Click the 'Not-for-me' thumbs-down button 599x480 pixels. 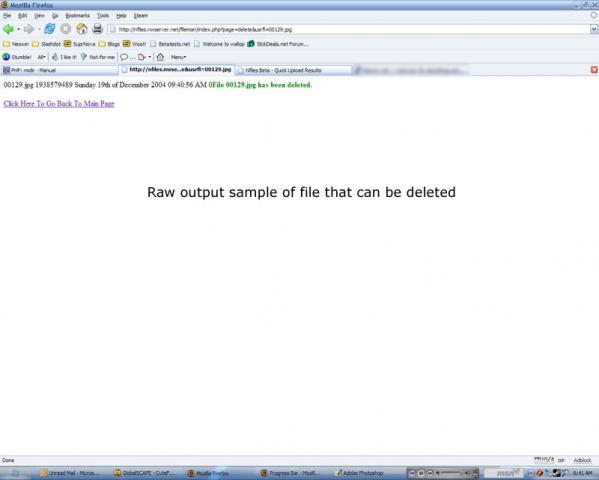click(x=98, y=57)
